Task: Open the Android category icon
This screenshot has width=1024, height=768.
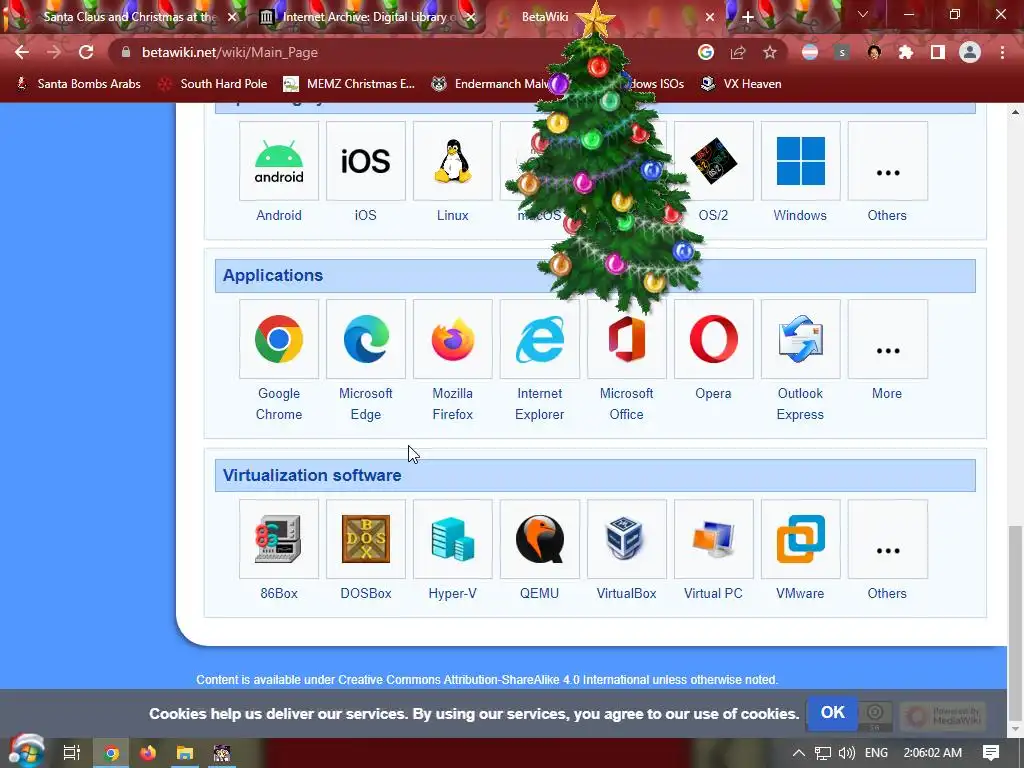Action: [279, 161]
